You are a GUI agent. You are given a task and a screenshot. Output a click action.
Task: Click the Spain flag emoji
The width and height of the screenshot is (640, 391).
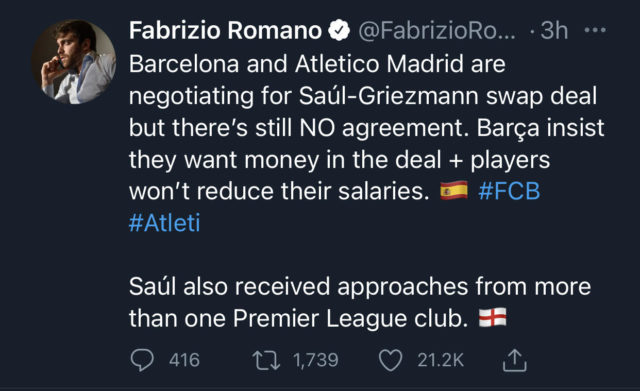tap(454, 191)
